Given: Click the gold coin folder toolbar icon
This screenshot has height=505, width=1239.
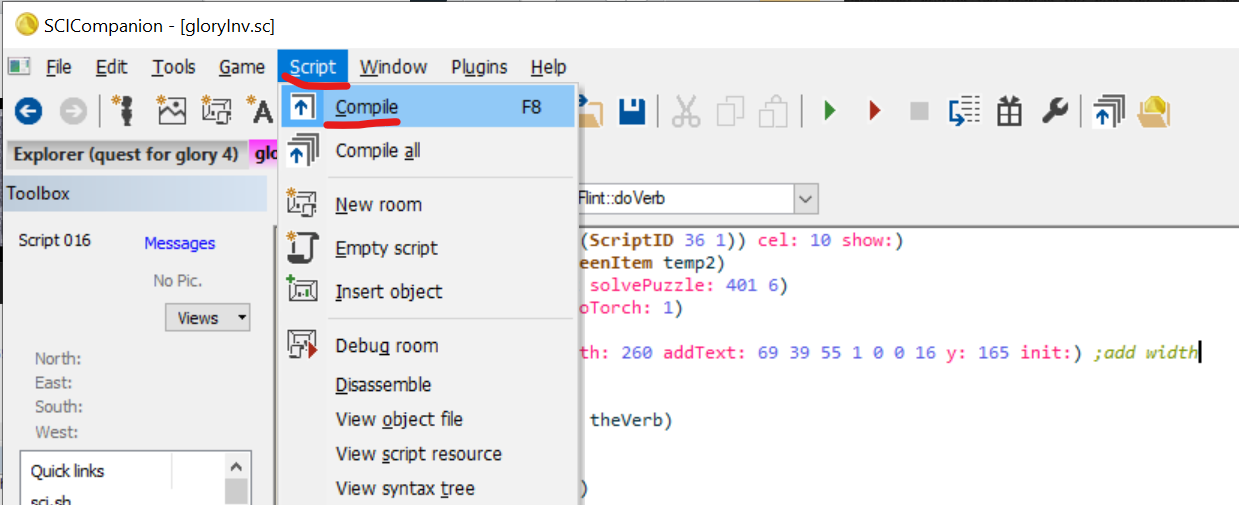Looking at the screenshot, I should (1154, 111).
